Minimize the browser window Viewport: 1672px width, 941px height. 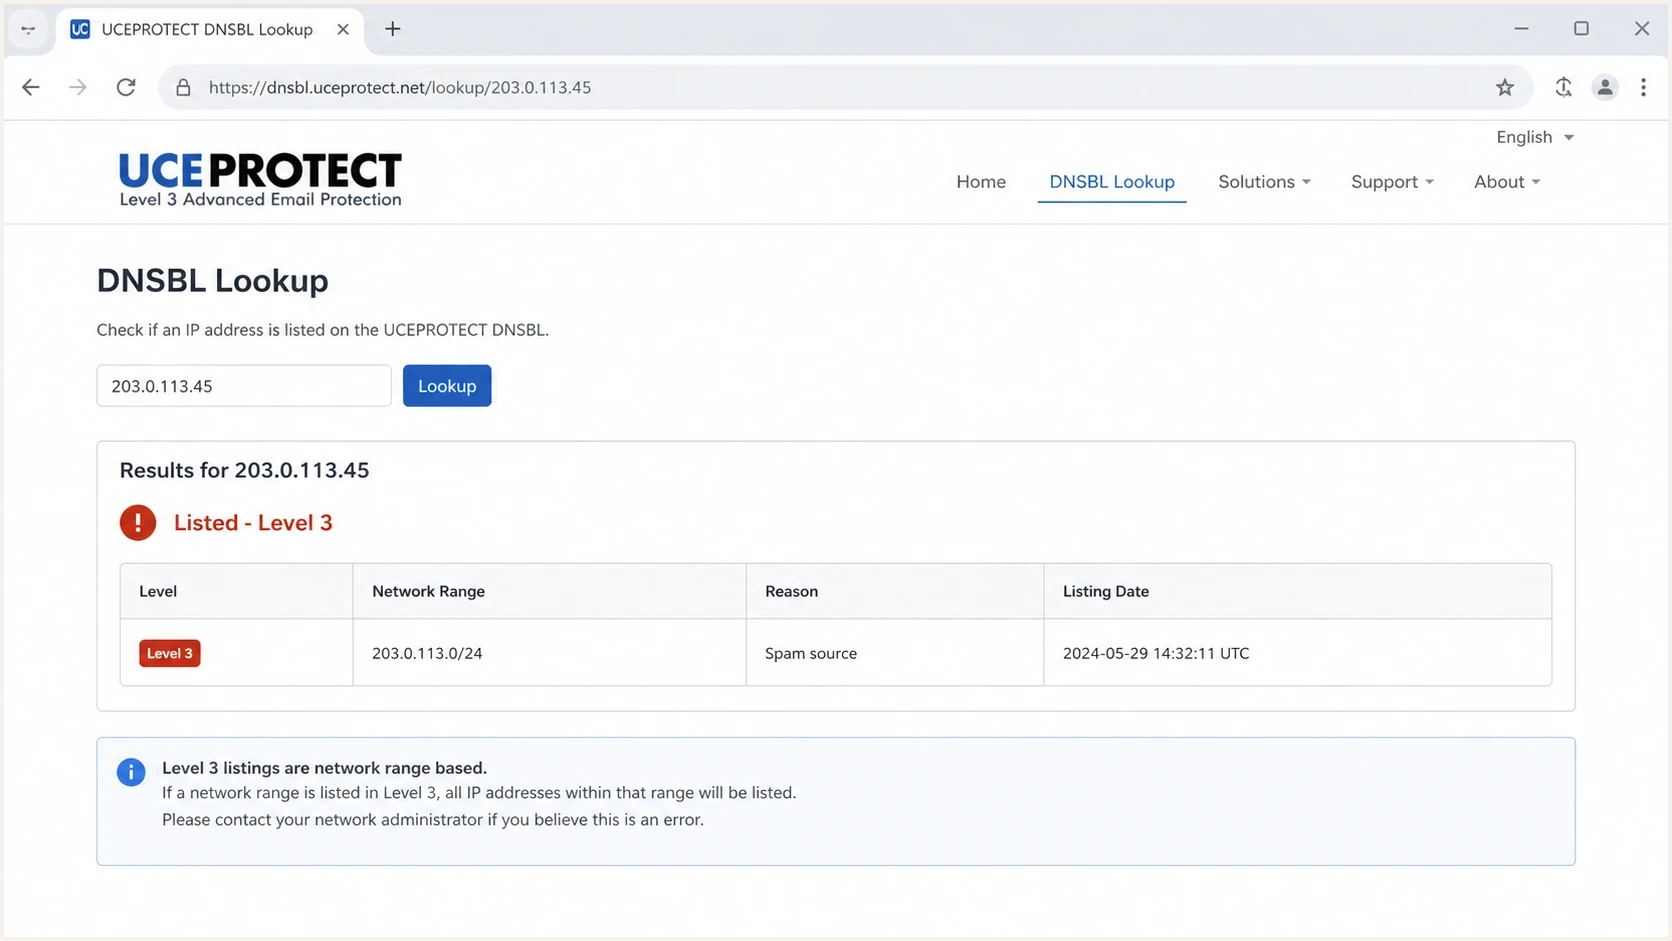(1521, 29)
